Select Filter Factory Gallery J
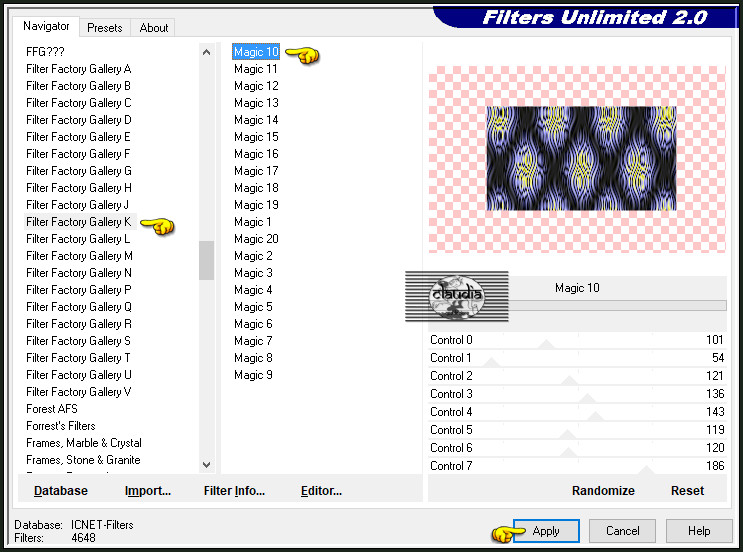 click(x=78, y=205)
